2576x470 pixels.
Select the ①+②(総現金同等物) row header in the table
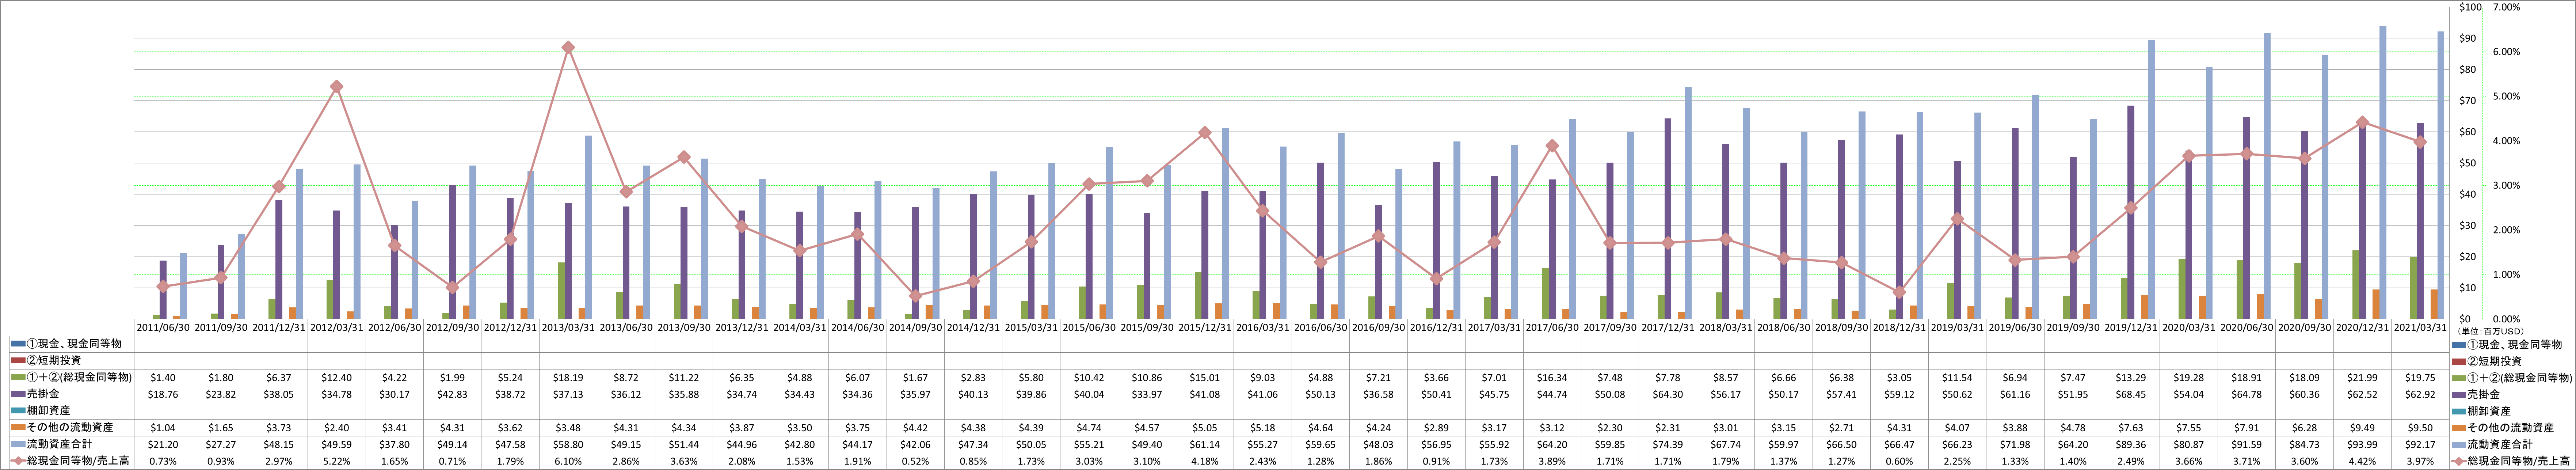(70, 377)
